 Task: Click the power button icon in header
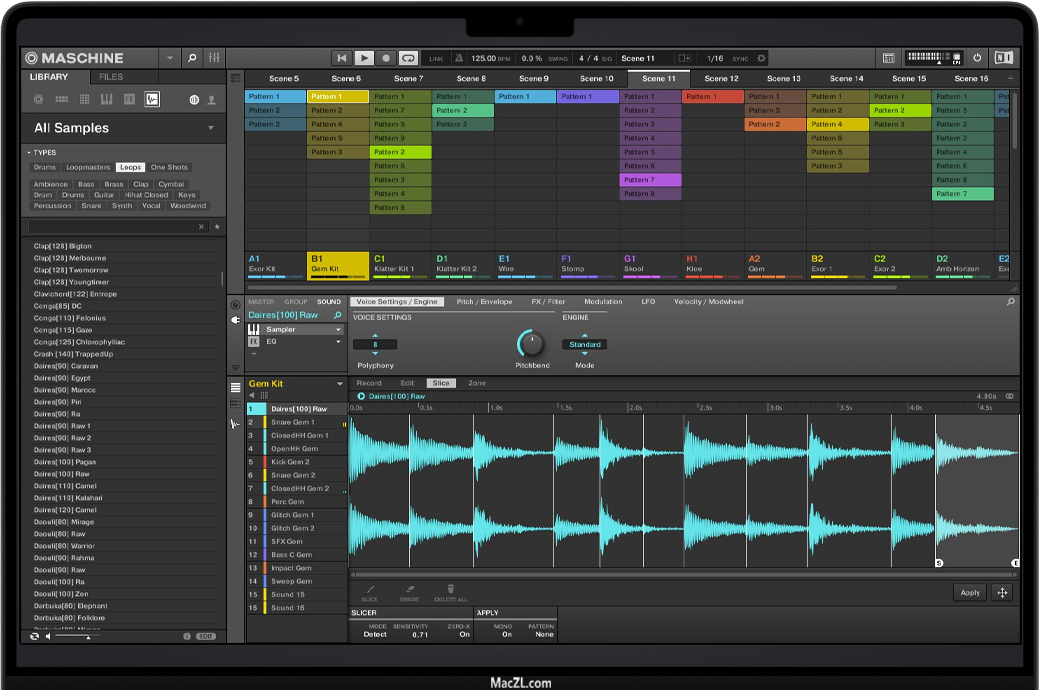[x=977, y=58]
